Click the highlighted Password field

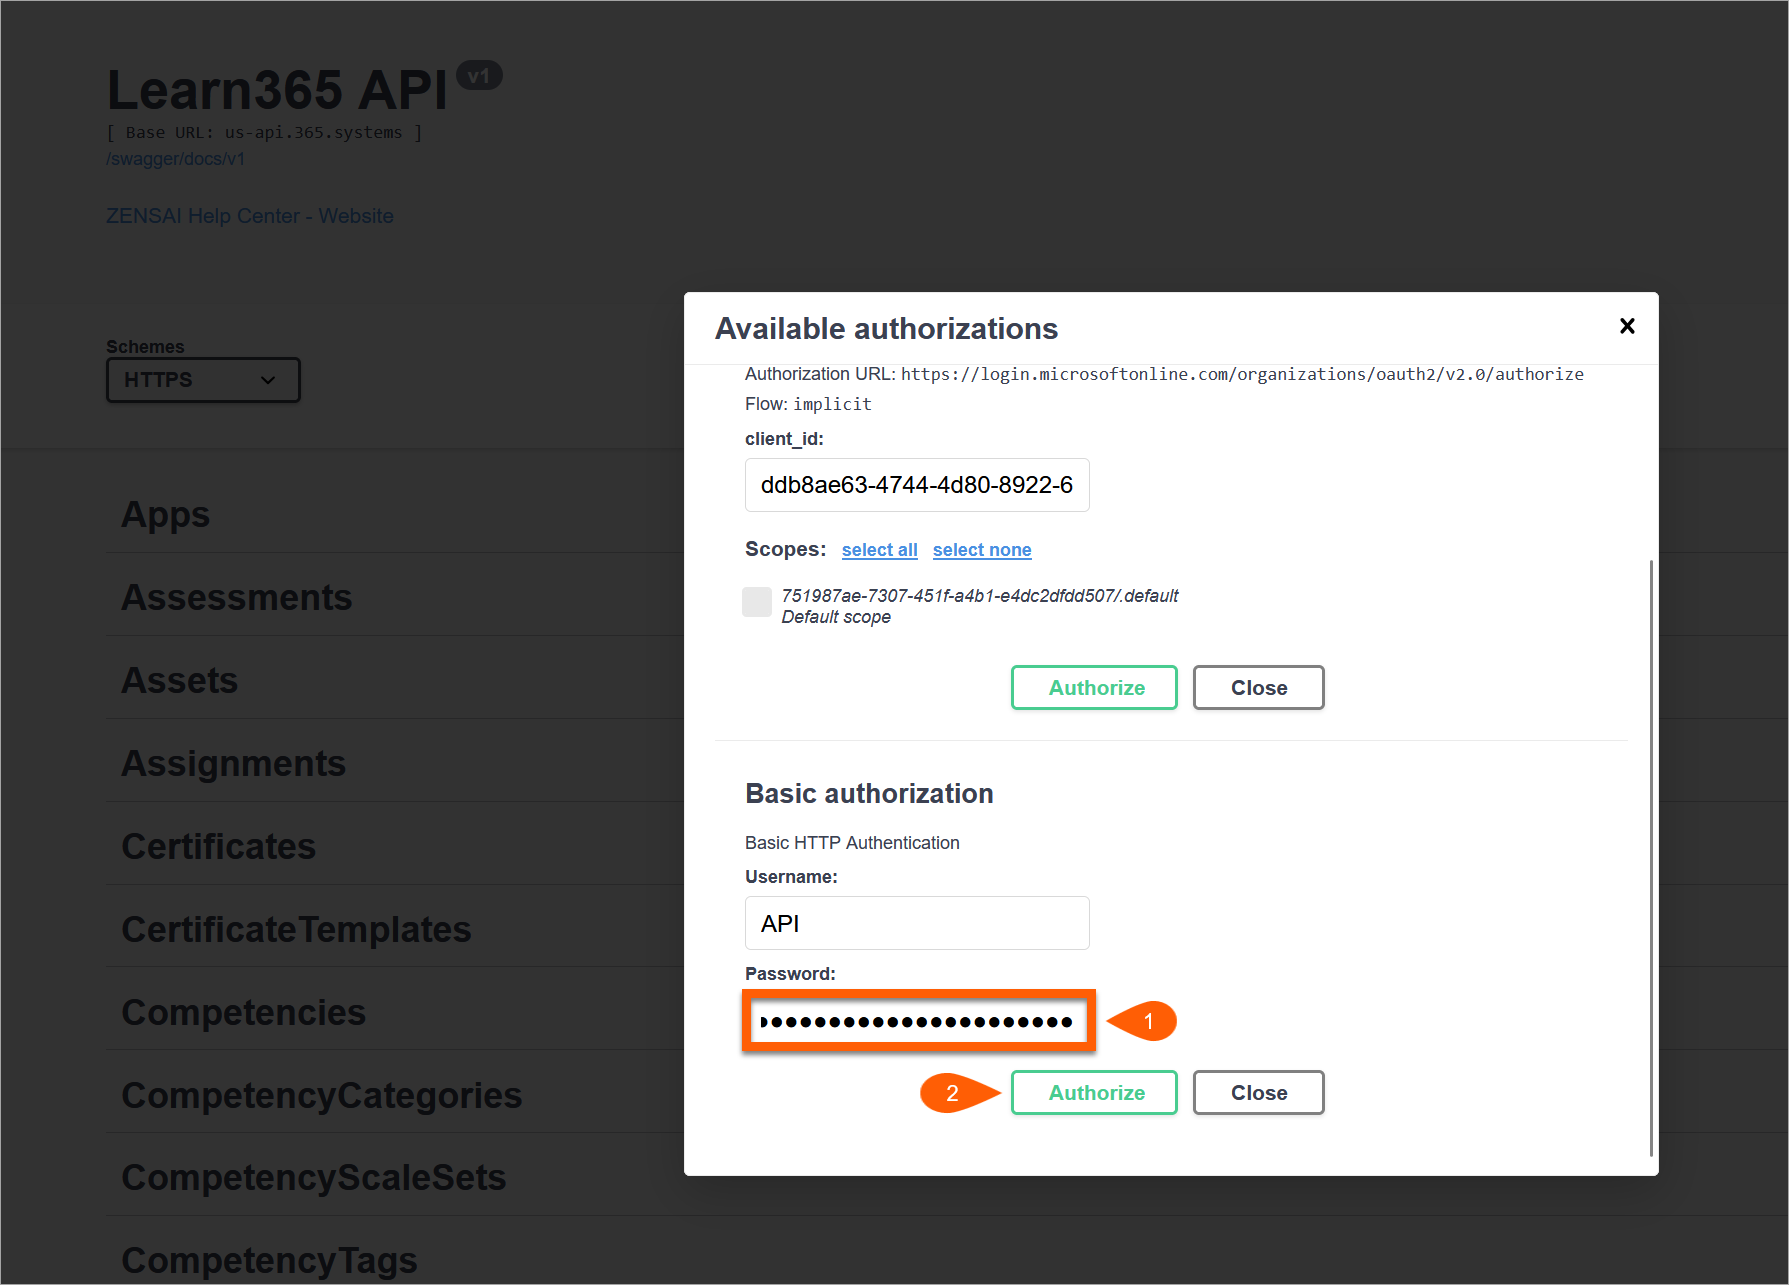click(x=917, y=1020)
